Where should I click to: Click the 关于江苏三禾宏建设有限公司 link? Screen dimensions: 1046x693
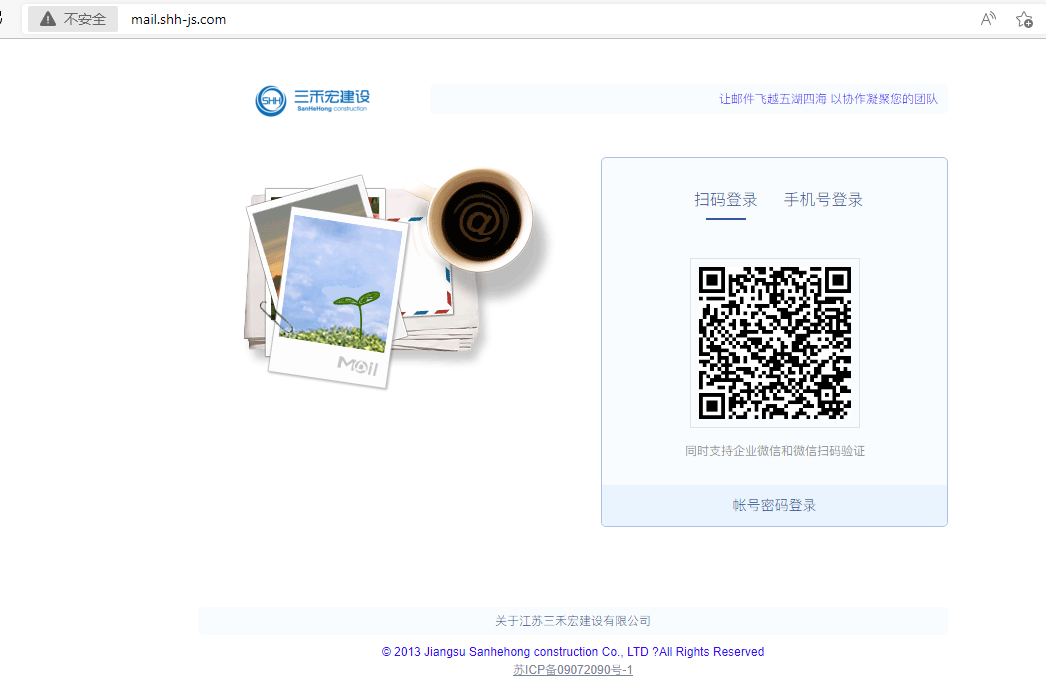[x=572, y=620]
